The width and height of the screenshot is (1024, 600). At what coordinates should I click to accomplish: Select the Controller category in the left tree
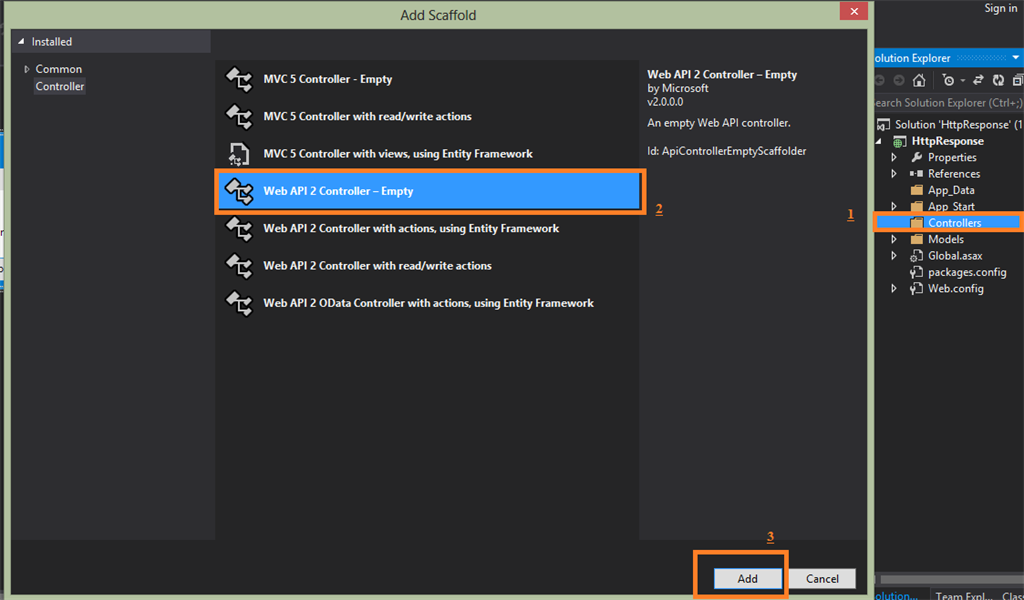coord(59,86)
